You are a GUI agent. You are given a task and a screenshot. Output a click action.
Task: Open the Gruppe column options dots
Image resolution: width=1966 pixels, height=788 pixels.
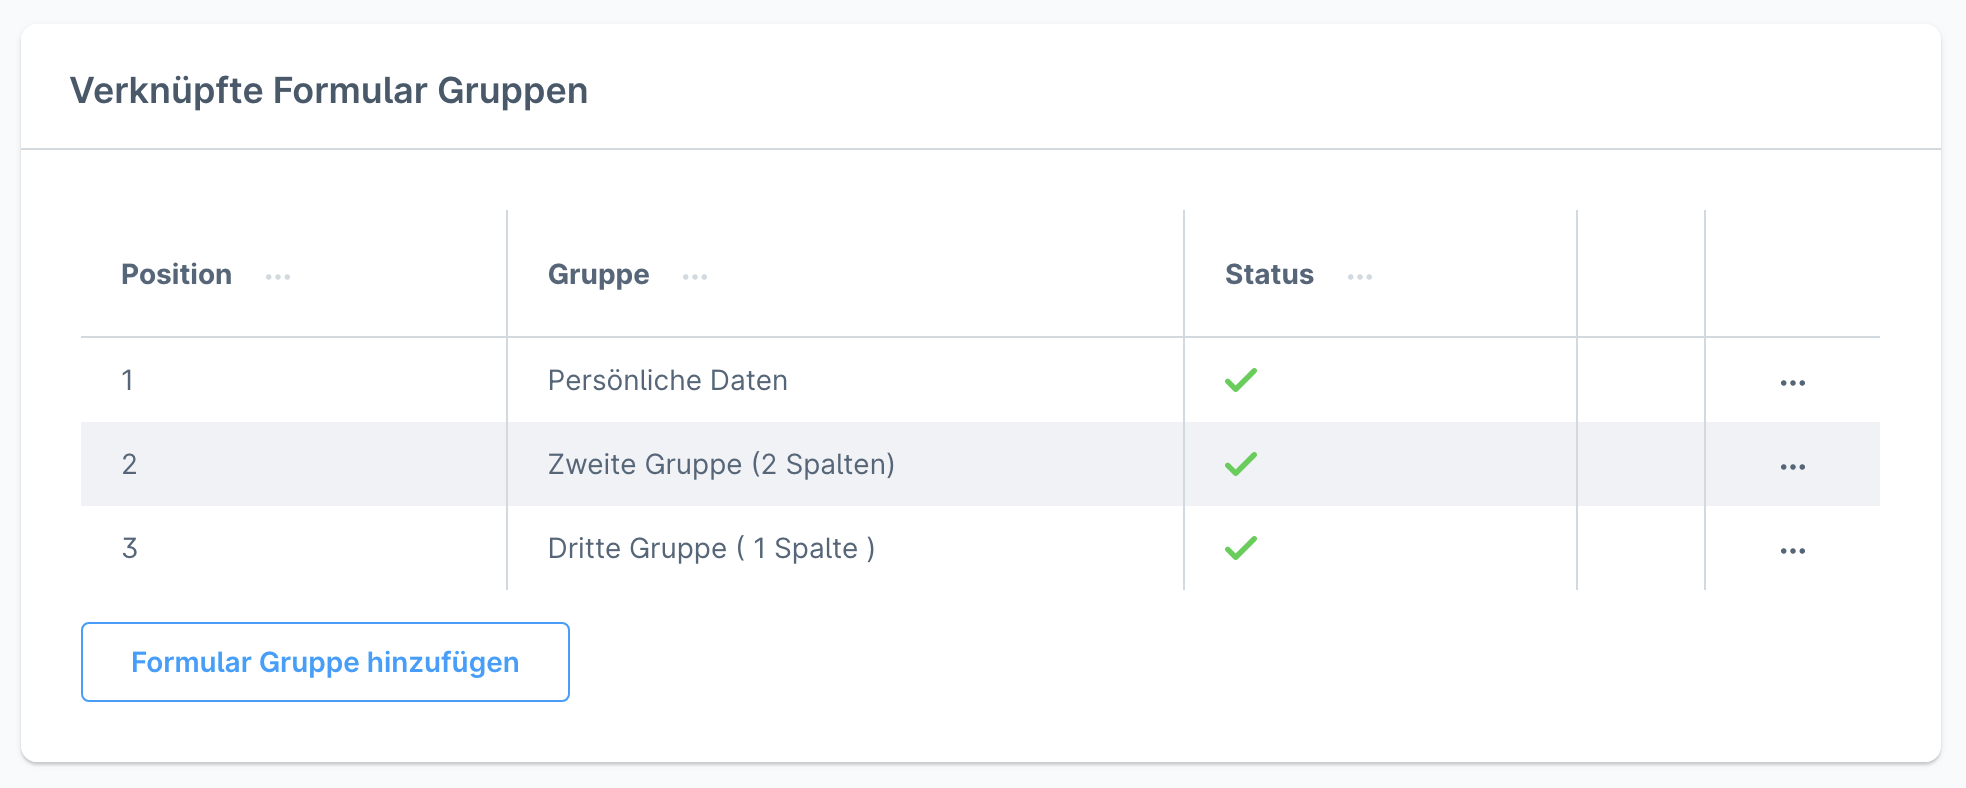(695, 277)
